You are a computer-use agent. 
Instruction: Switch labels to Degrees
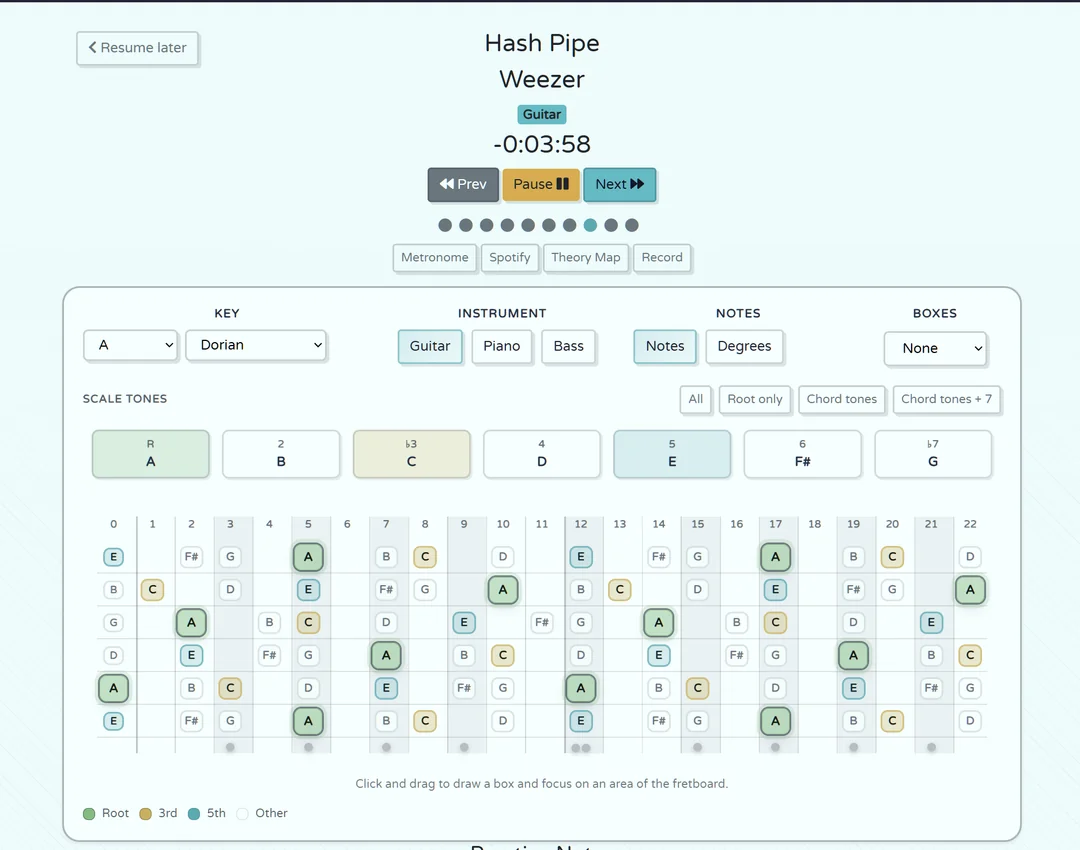pos(744,346)
